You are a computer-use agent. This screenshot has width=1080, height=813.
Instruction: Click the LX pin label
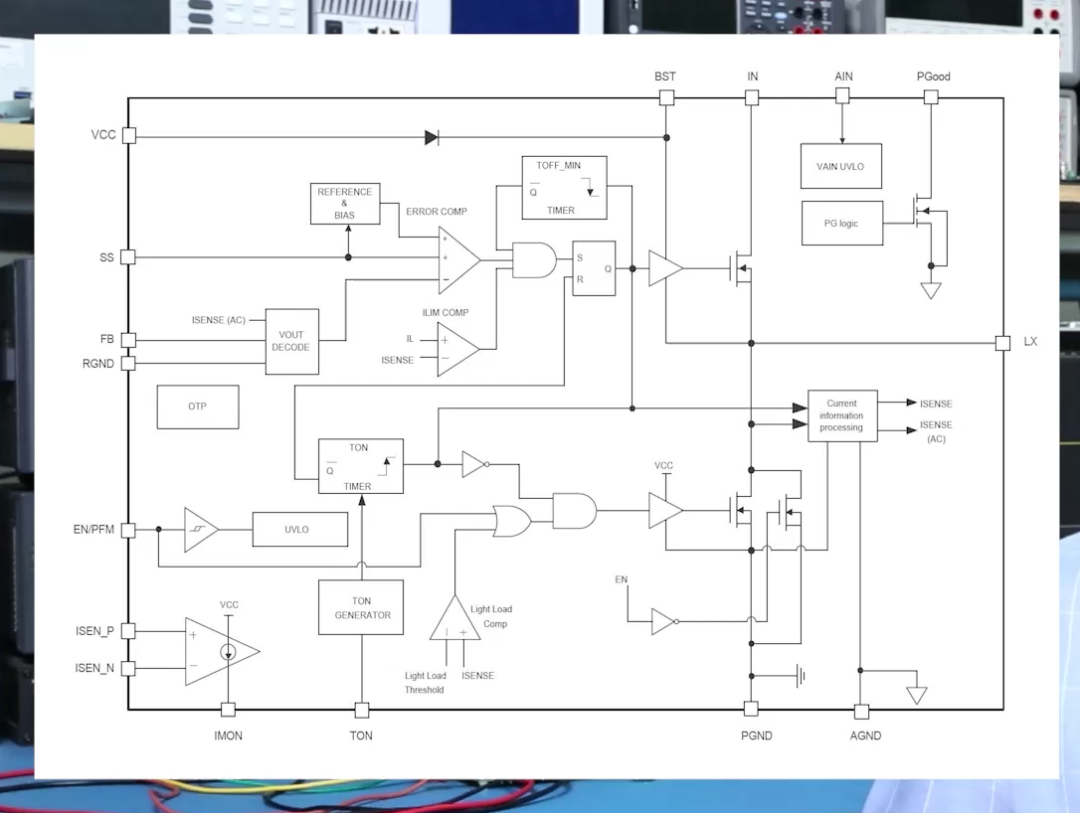(x=1030, y=342)
